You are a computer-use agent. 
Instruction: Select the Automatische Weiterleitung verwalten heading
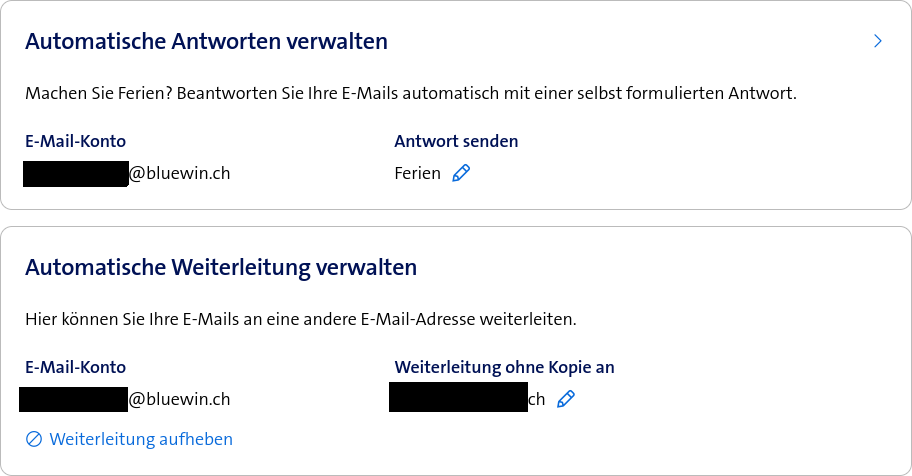click(221, 267)
